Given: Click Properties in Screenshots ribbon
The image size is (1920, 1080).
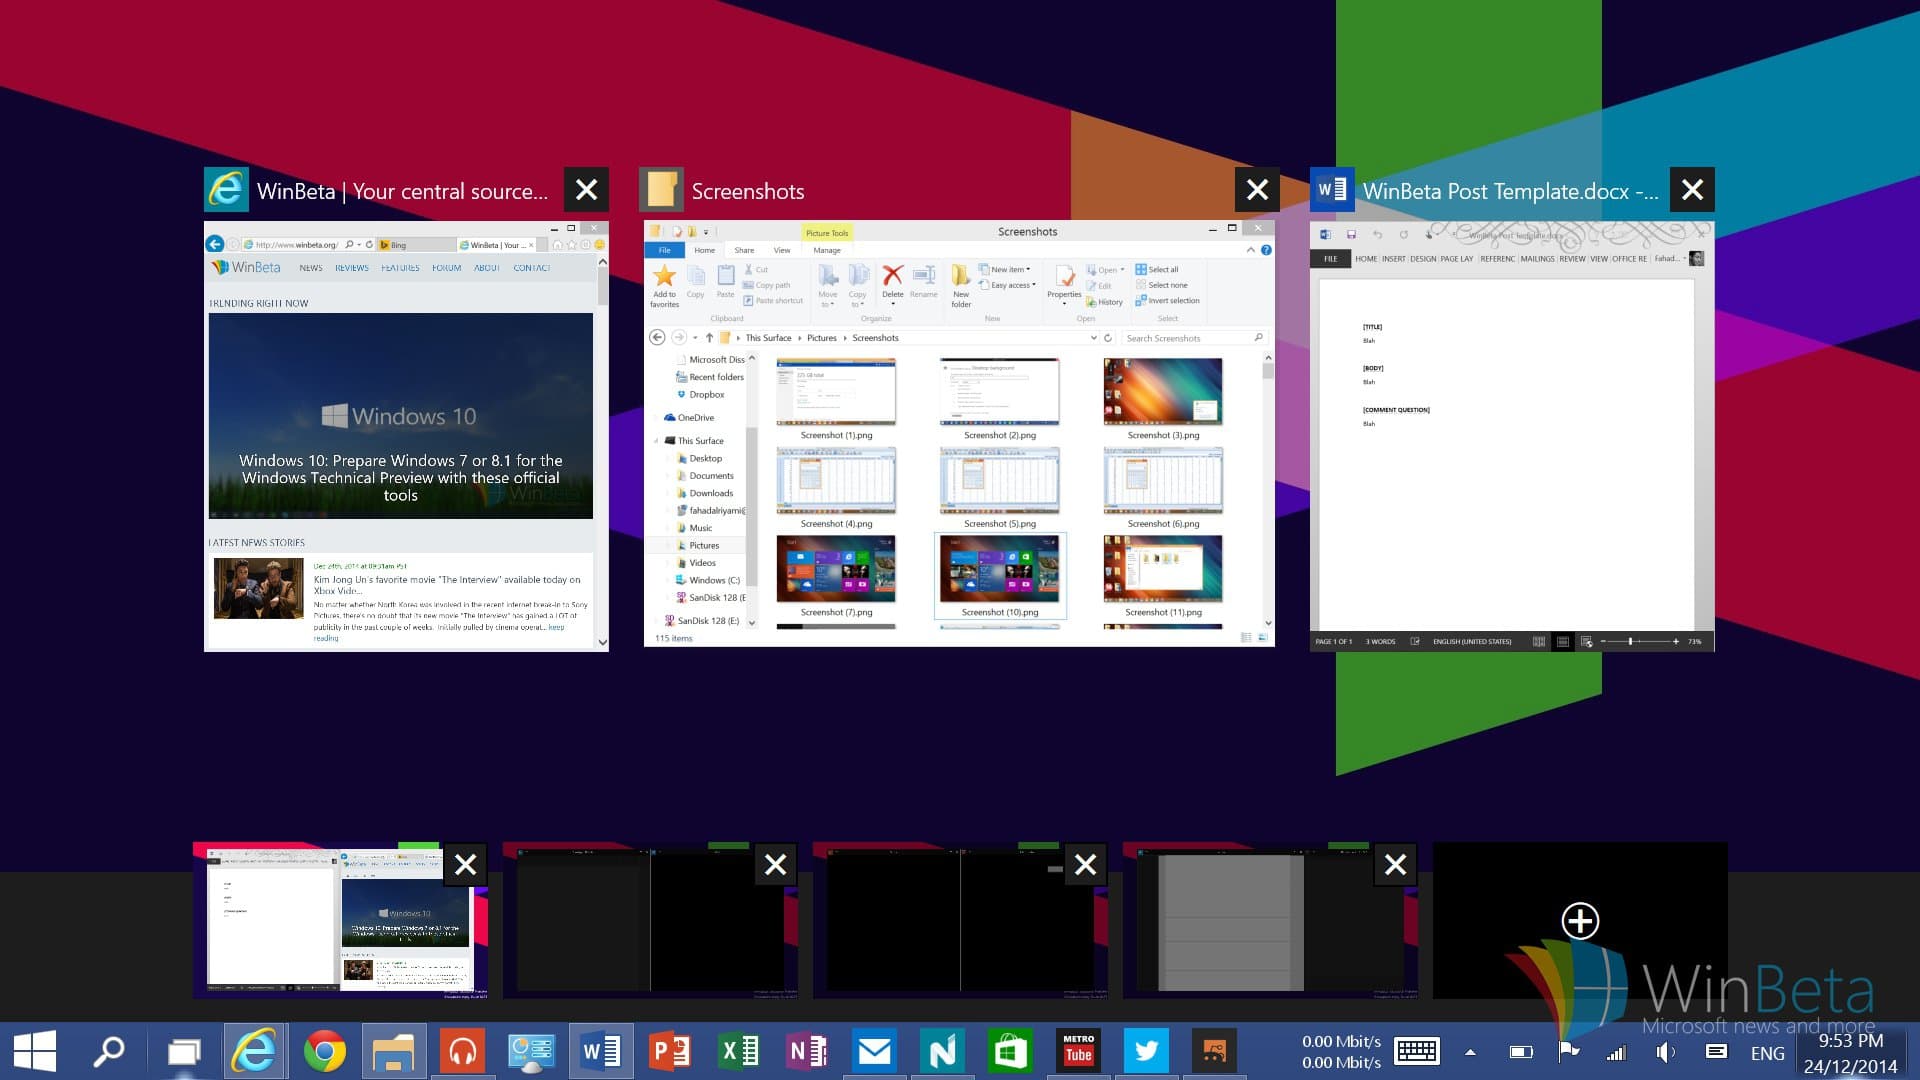Looking at the screenshot, I should pyautogui.click(x=1064, y=283).
